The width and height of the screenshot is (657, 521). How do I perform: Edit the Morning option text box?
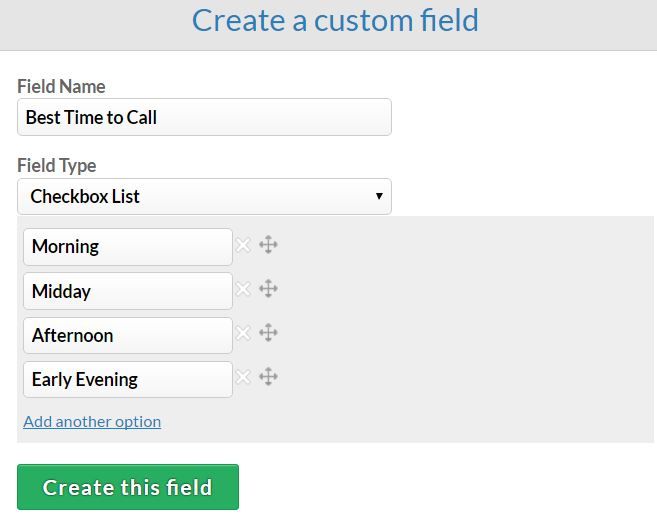coord(128,247)
